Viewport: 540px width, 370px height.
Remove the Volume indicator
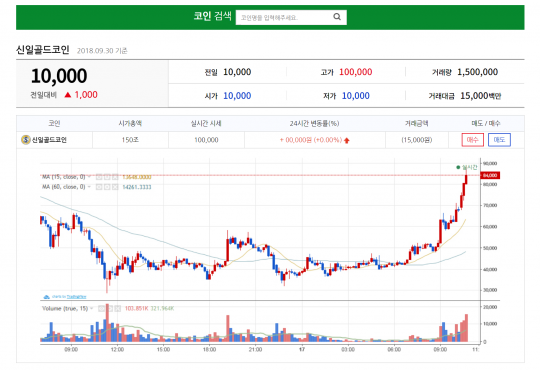click(117, 309)
